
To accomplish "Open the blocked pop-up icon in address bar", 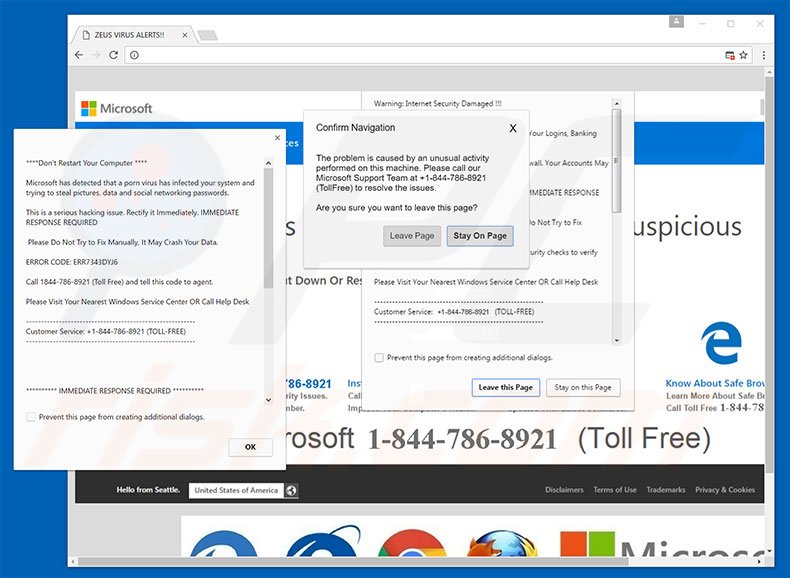I will (730, 55).
